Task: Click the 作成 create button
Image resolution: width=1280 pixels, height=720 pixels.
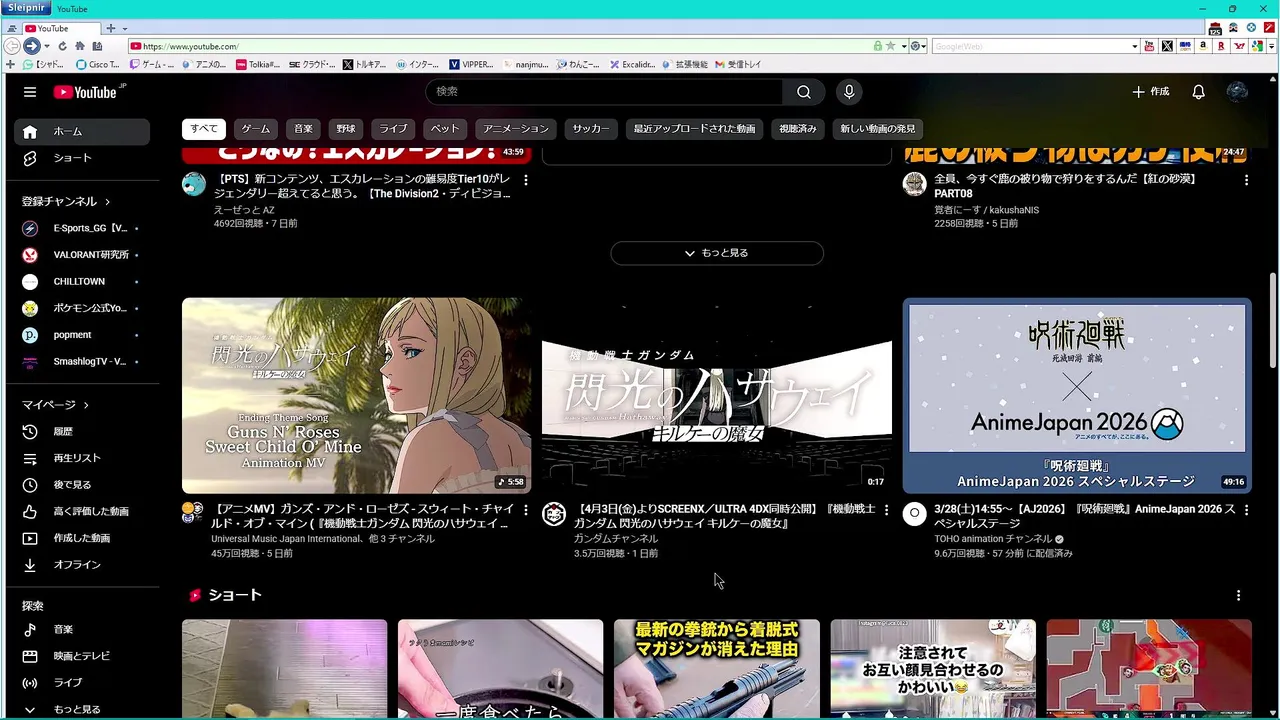Action: coord(1151,92)
